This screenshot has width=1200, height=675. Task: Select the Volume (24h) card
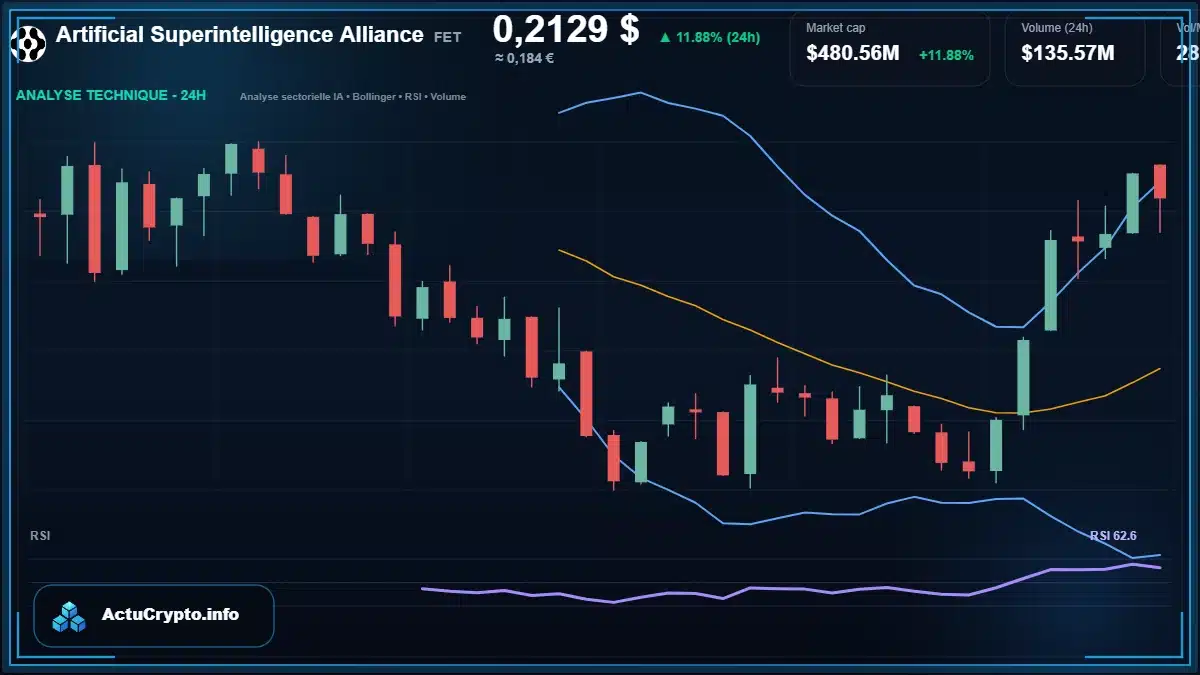[x=1075, y=47]
